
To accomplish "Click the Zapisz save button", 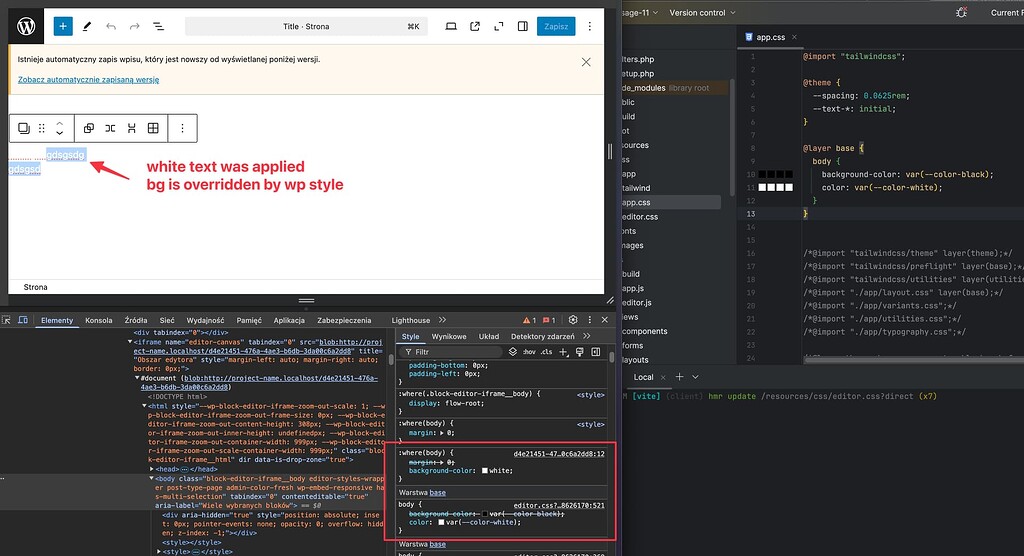I will click(x=556, y=26).
